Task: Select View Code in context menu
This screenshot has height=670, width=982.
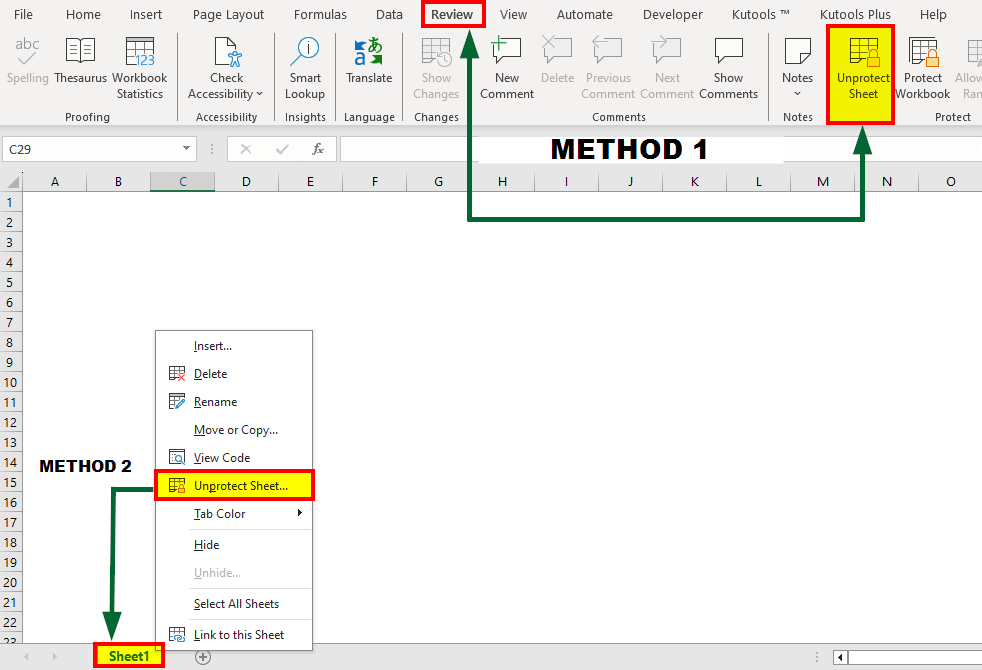Action: click(234, 458)
